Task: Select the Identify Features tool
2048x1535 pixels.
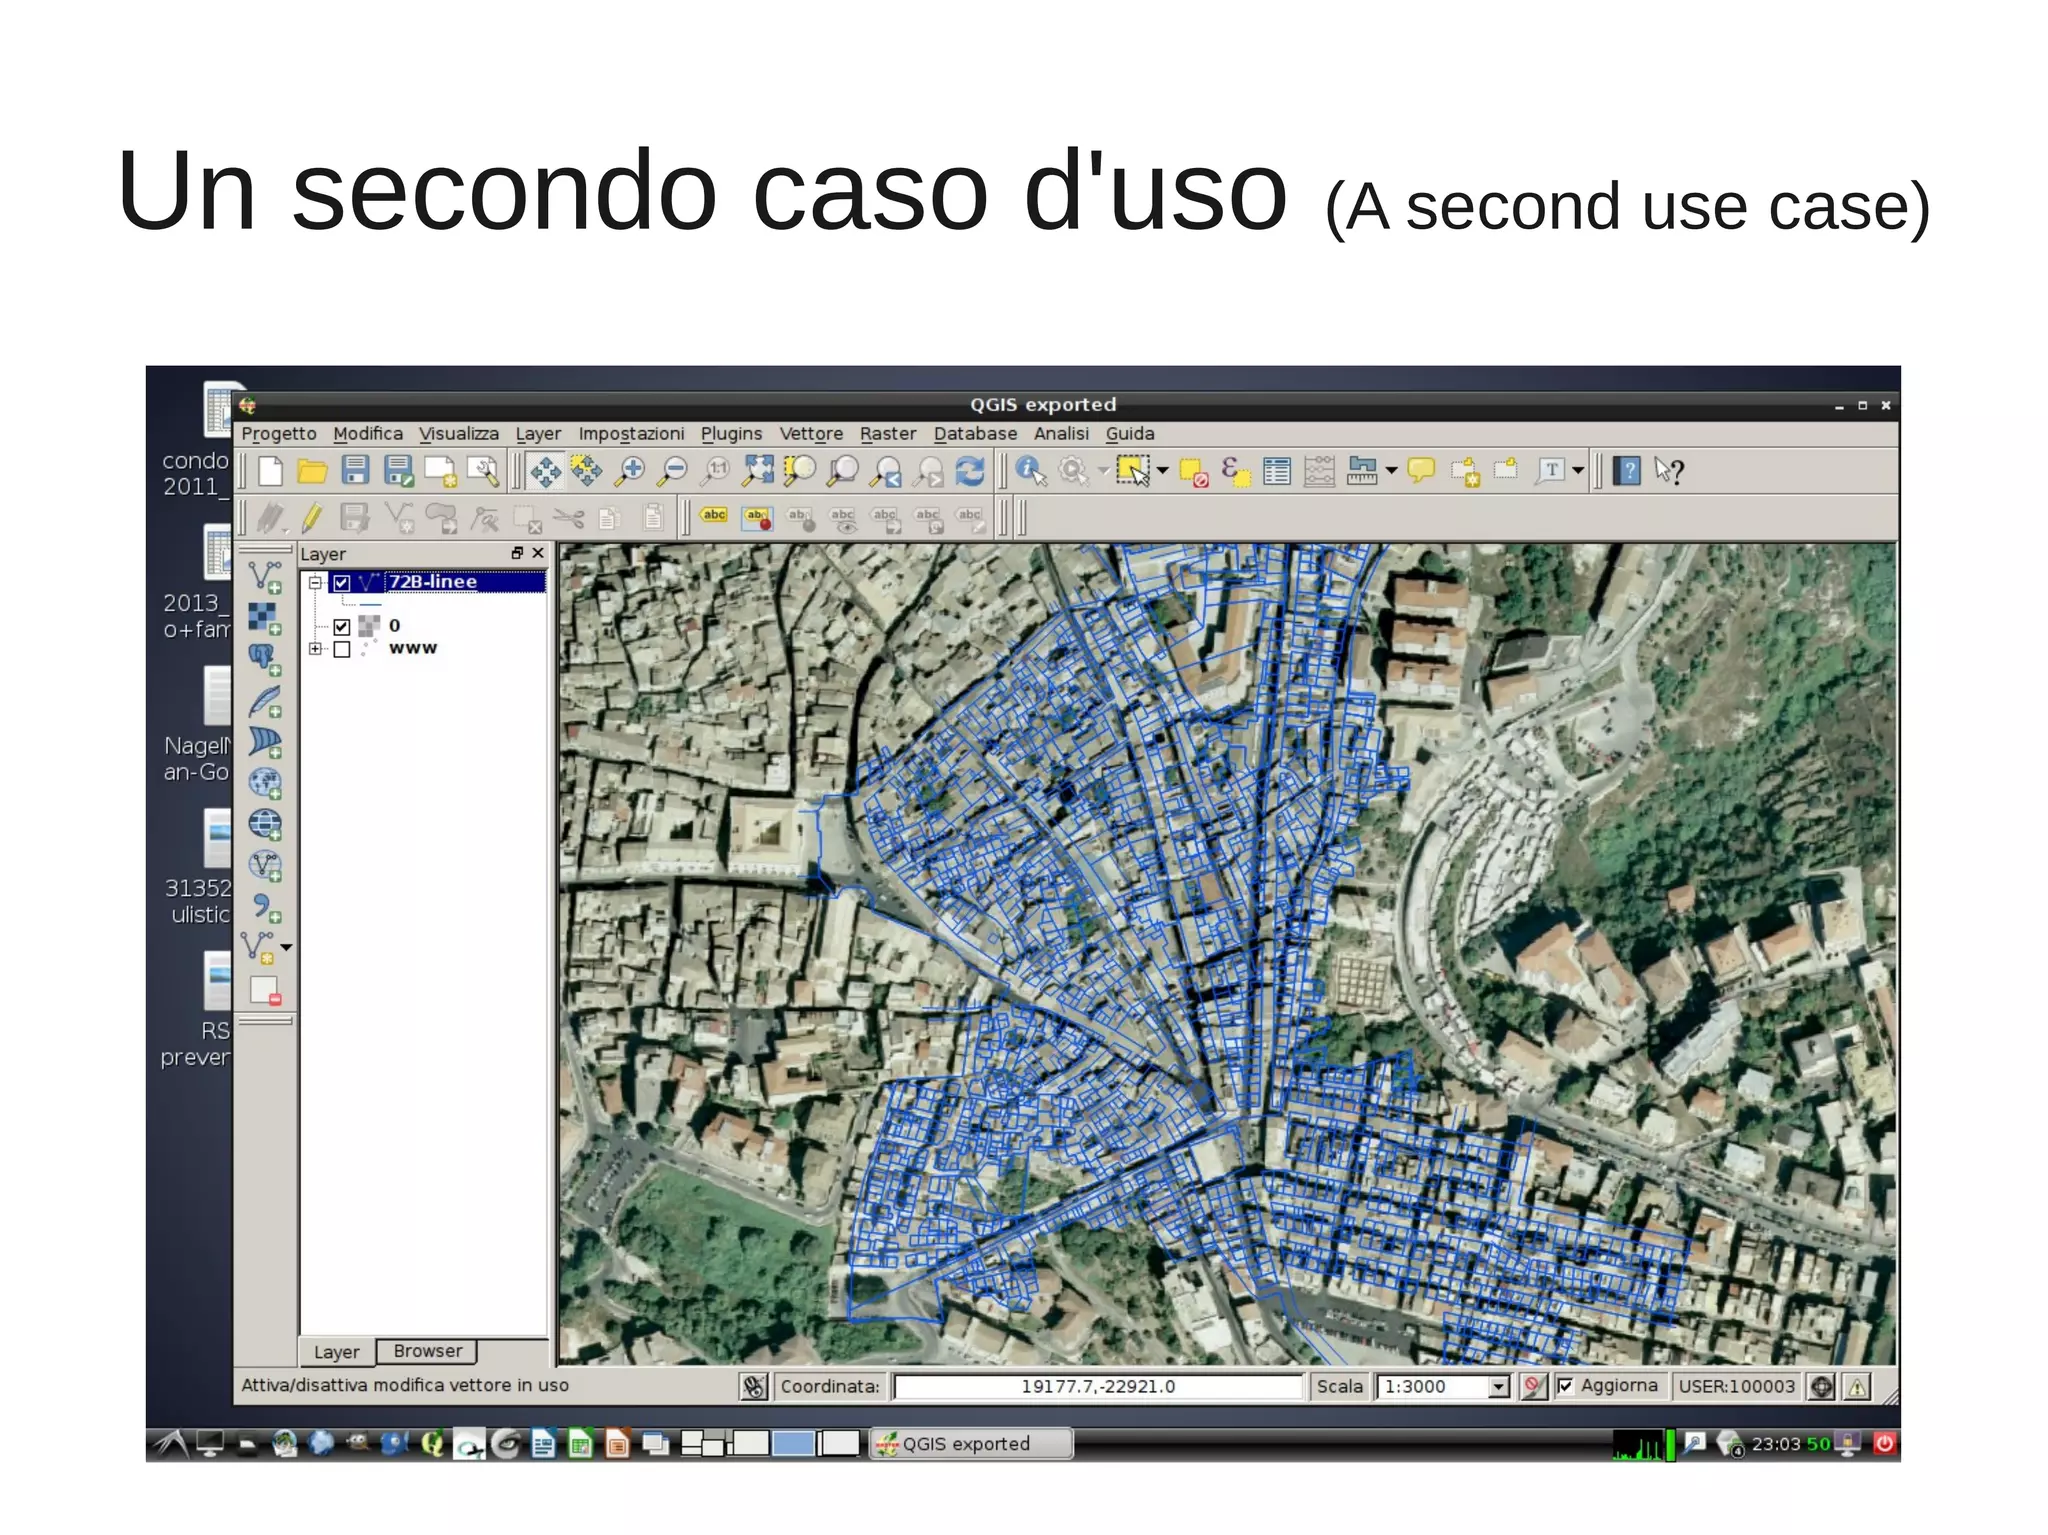Action: click(x=1031, y=470)
